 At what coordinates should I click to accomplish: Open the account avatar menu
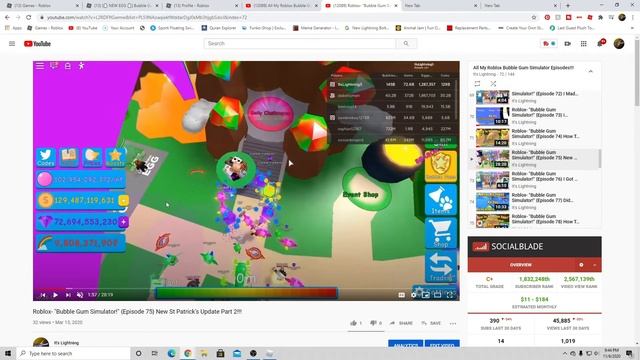[x=619, y=44]
